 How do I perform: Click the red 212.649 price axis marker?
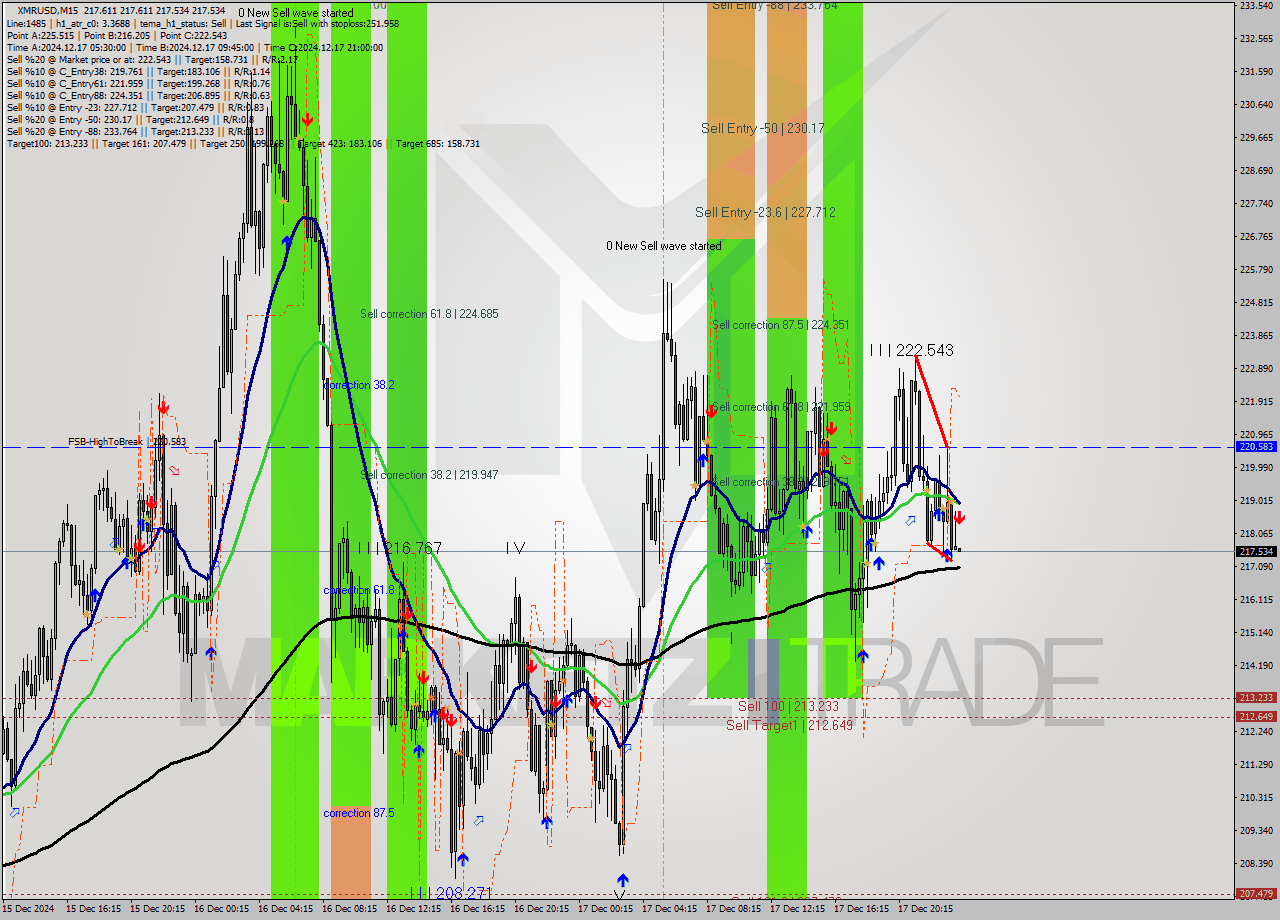[1256, 716]
